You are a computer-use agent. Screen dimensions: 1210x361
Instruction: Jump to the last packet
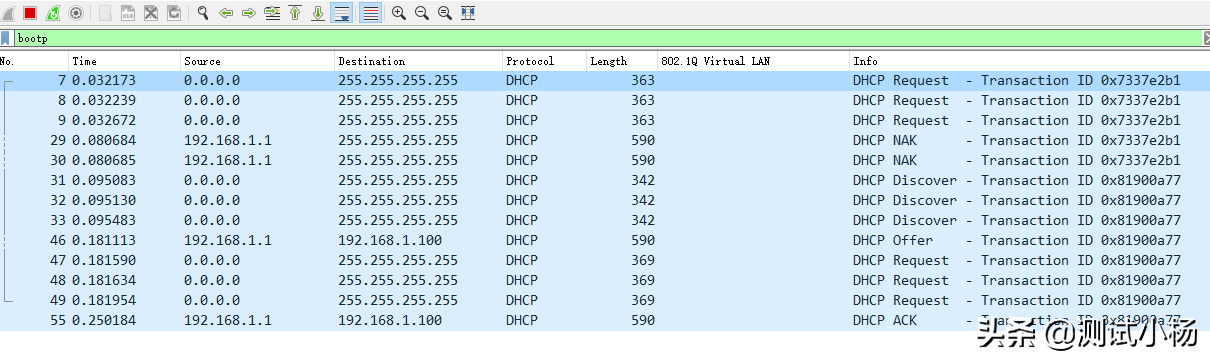coord(318,13)
